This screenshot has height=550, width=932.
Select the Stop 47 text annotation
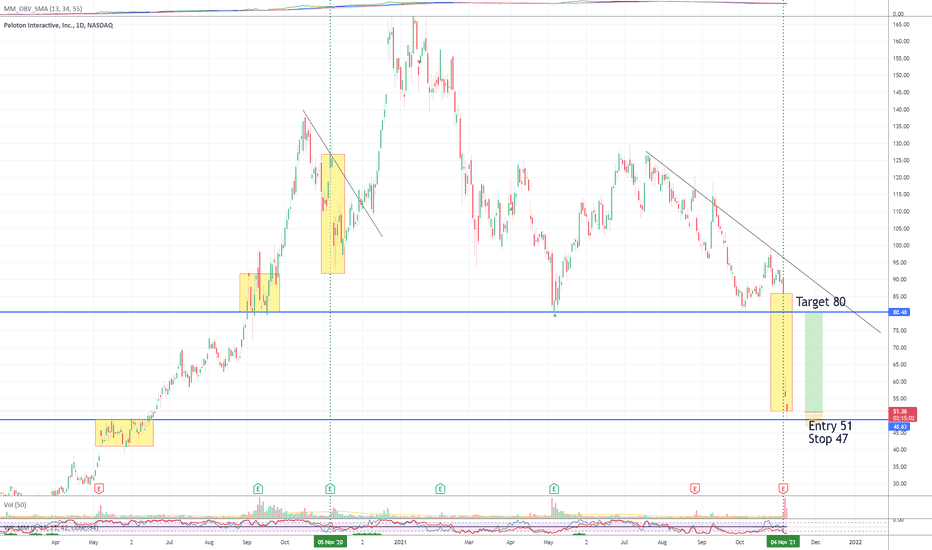click(828, 439)
